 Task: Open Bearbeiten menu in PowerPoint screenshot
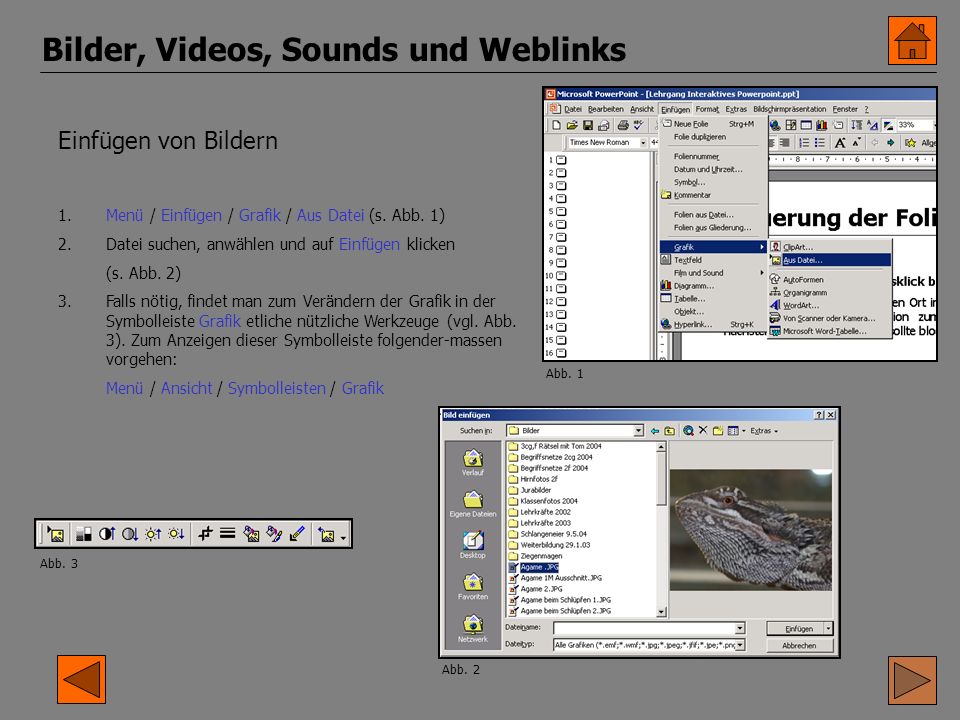[x=606, y=109]
